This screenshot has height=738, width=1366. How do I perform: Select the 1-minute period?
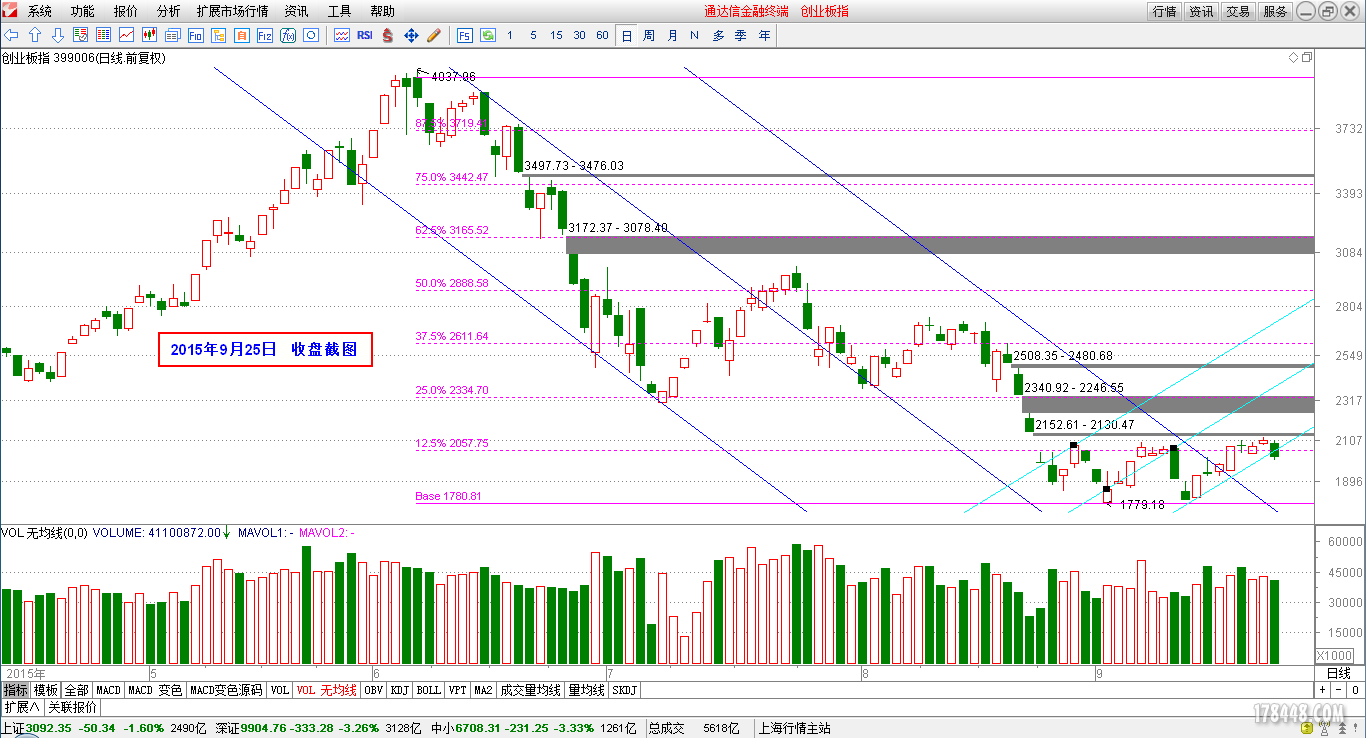[x=510, y=35]
